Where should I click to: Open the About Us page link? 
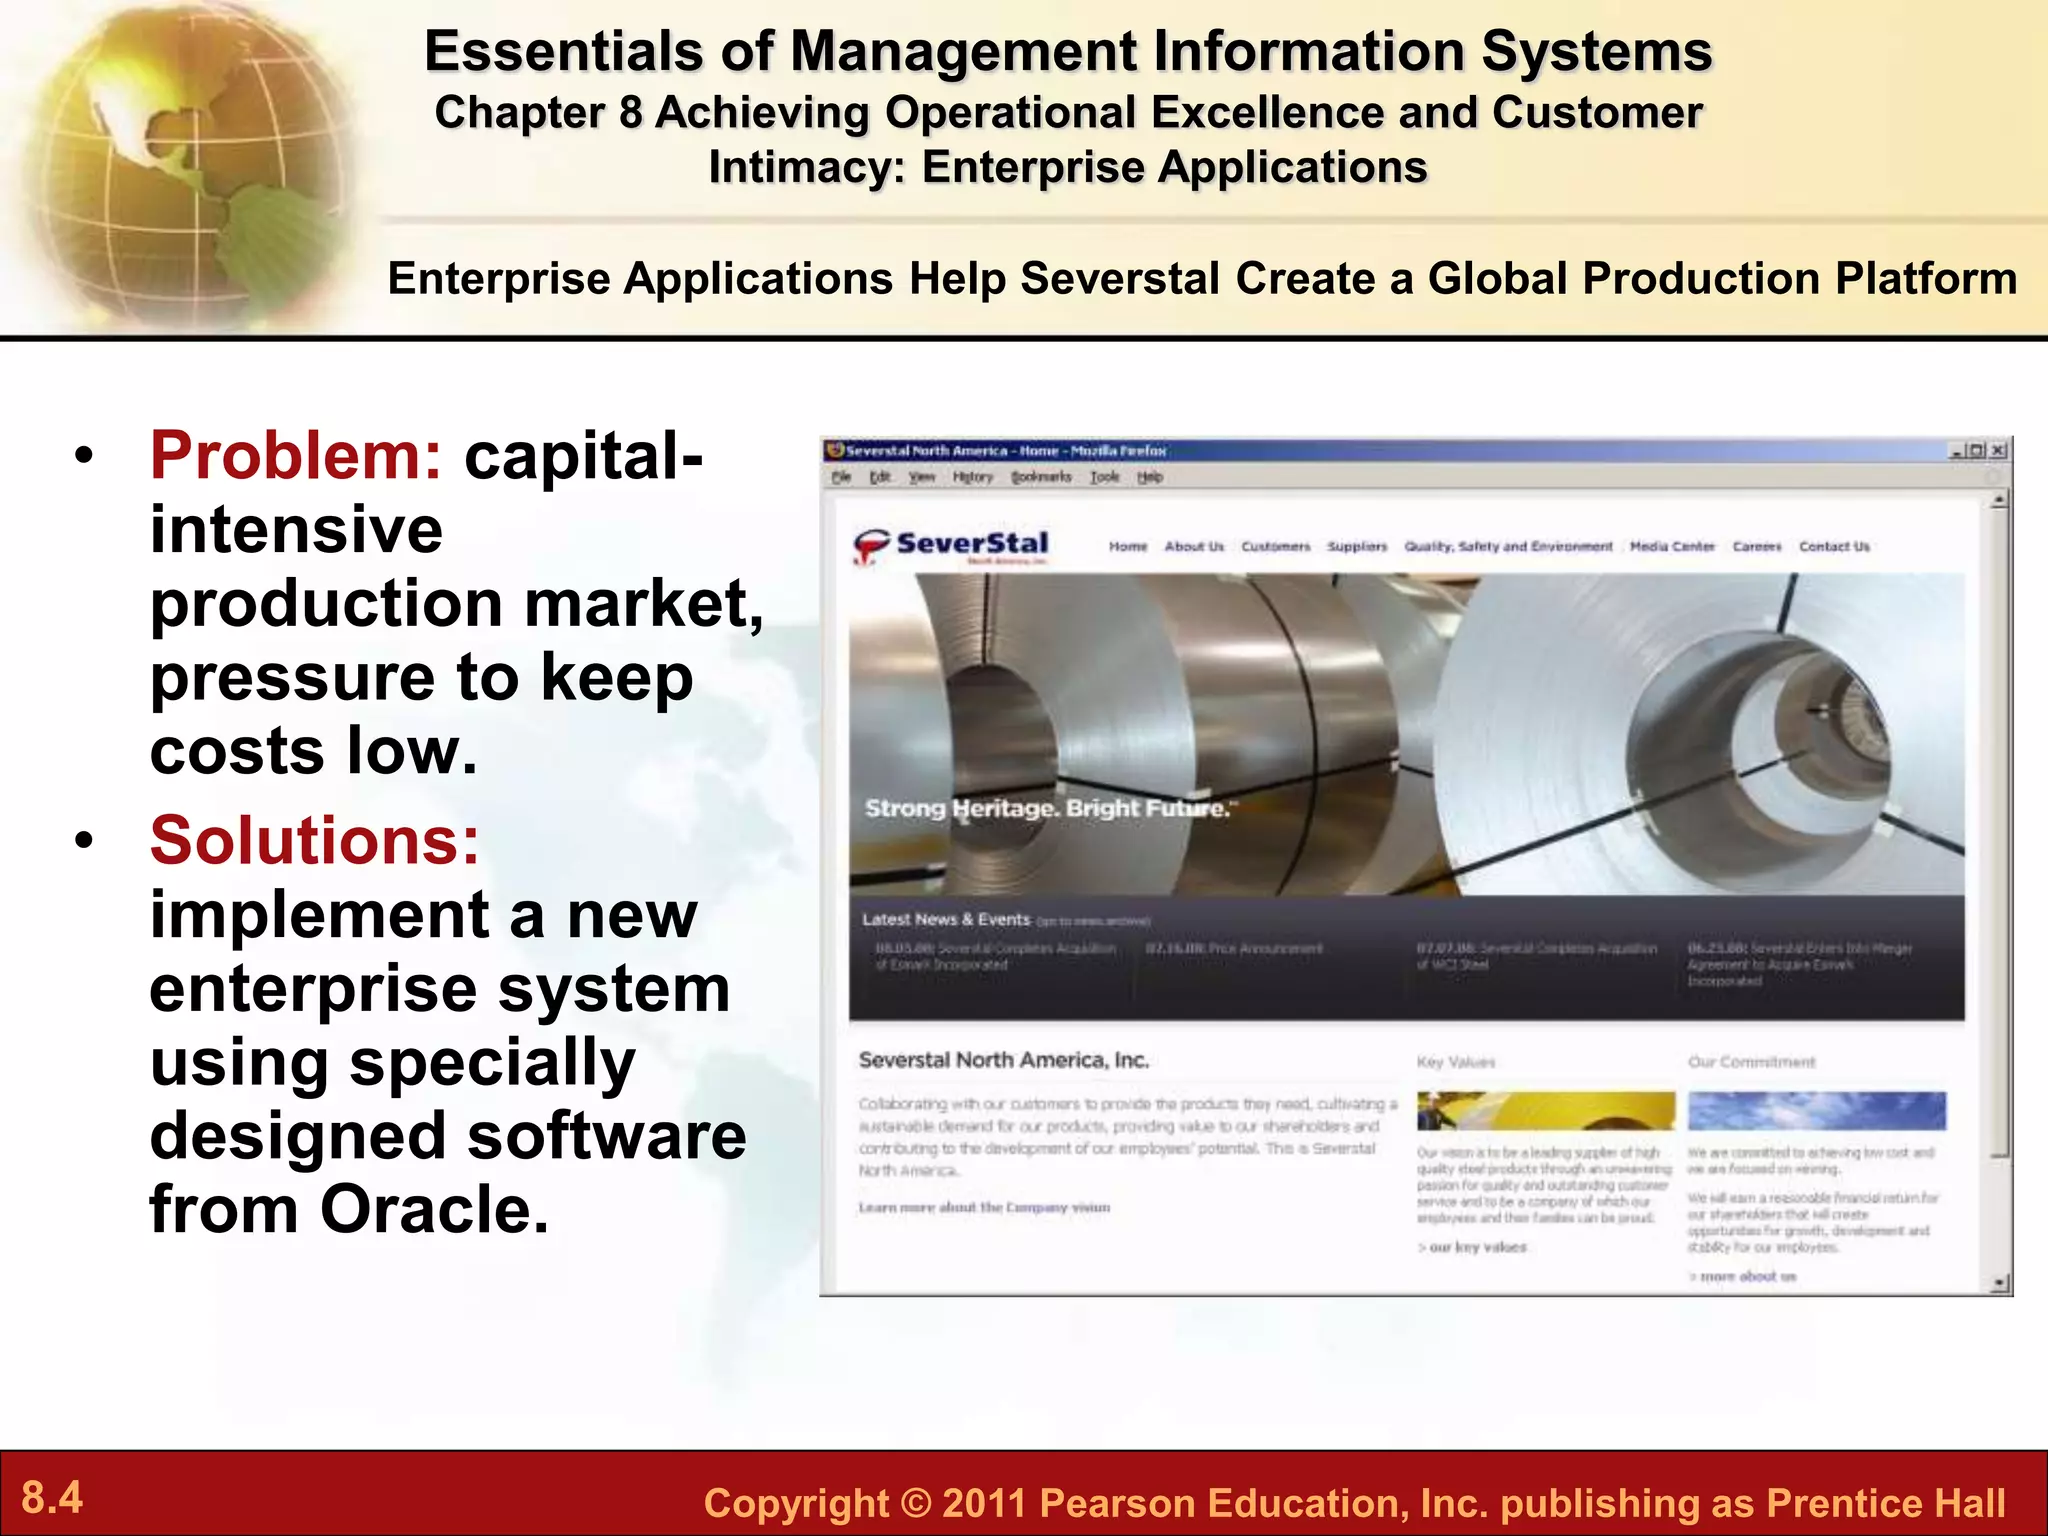1194,546
